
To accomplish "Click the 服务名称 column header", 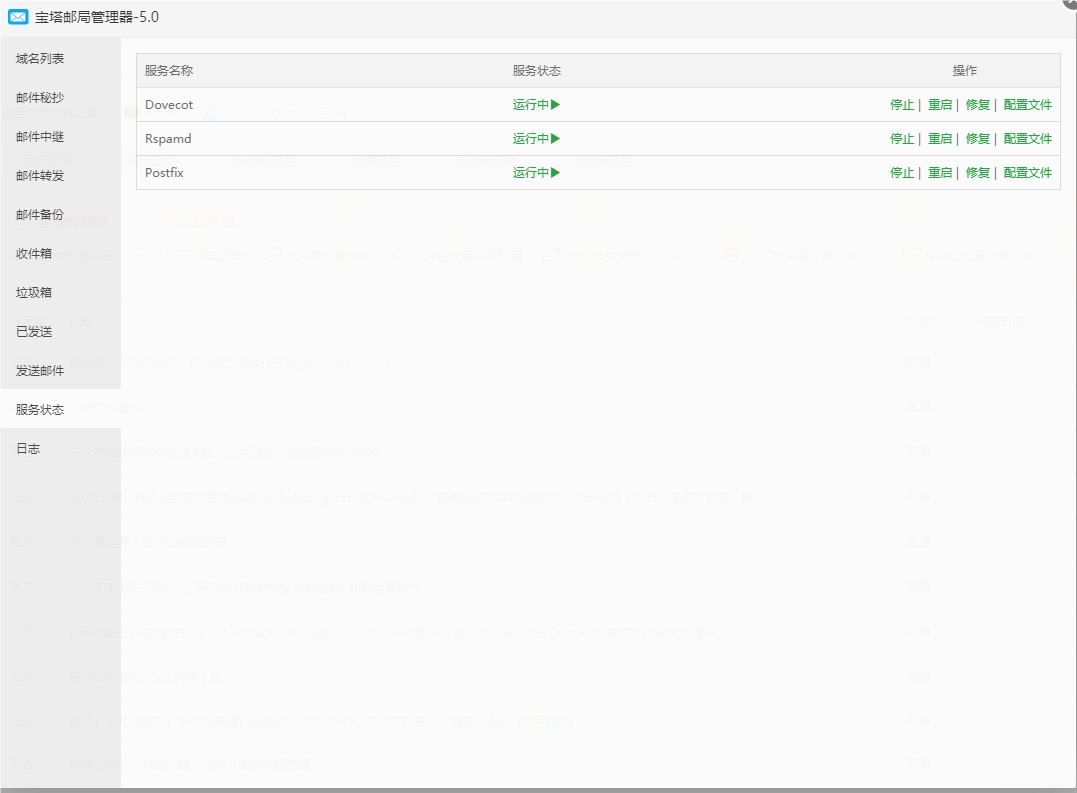I will 169,71.
